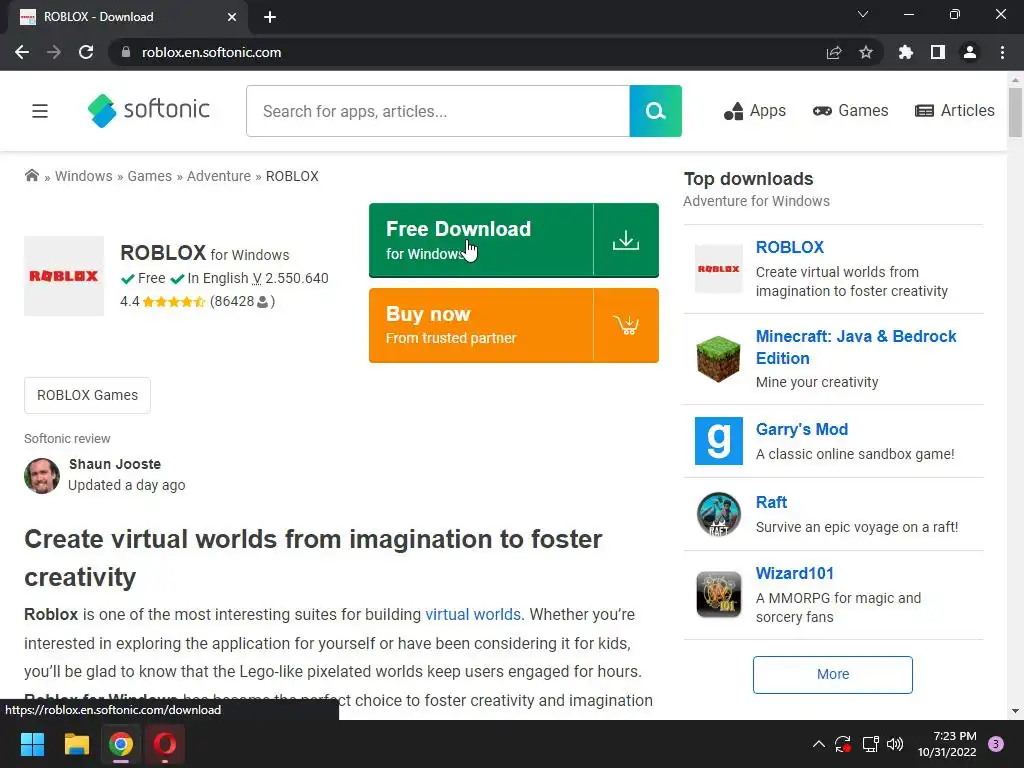Toggle the browser side panel
The width and height of the screenshot is (1024, 768).
(938, 52)
